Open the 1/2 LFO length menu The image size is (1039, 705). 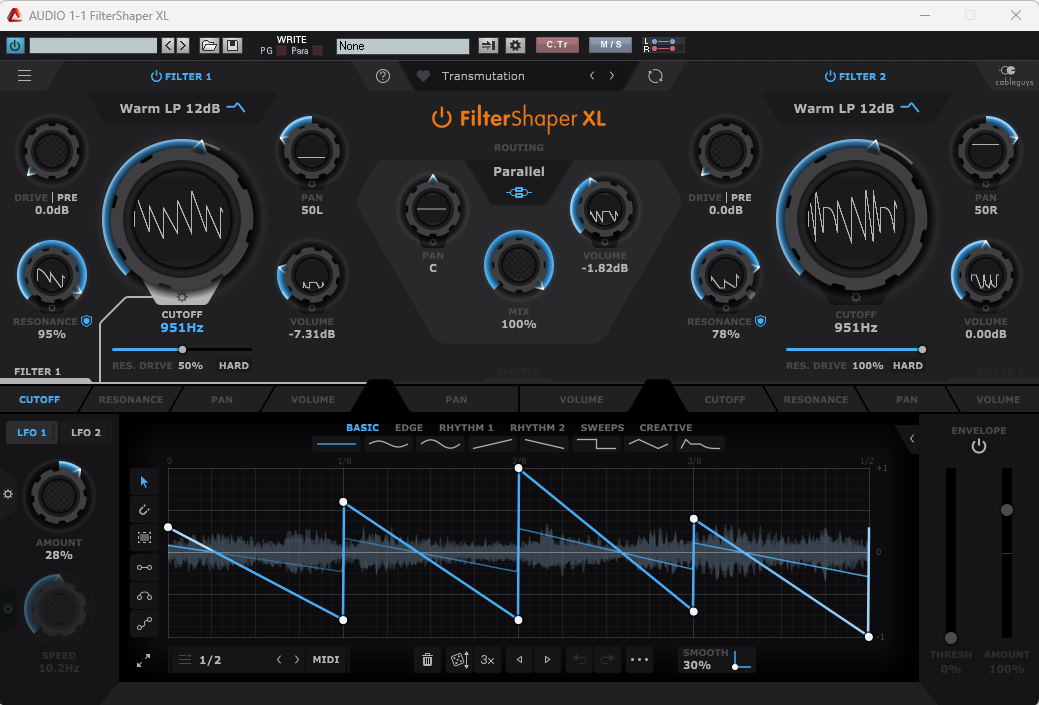(x=210, y=660)
